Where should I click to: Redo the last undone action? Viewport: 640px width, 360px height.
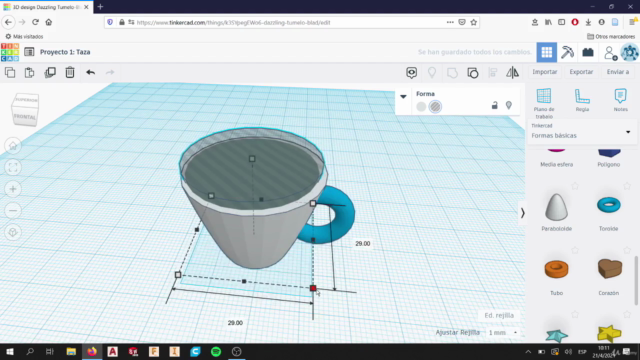click(110, 72)
